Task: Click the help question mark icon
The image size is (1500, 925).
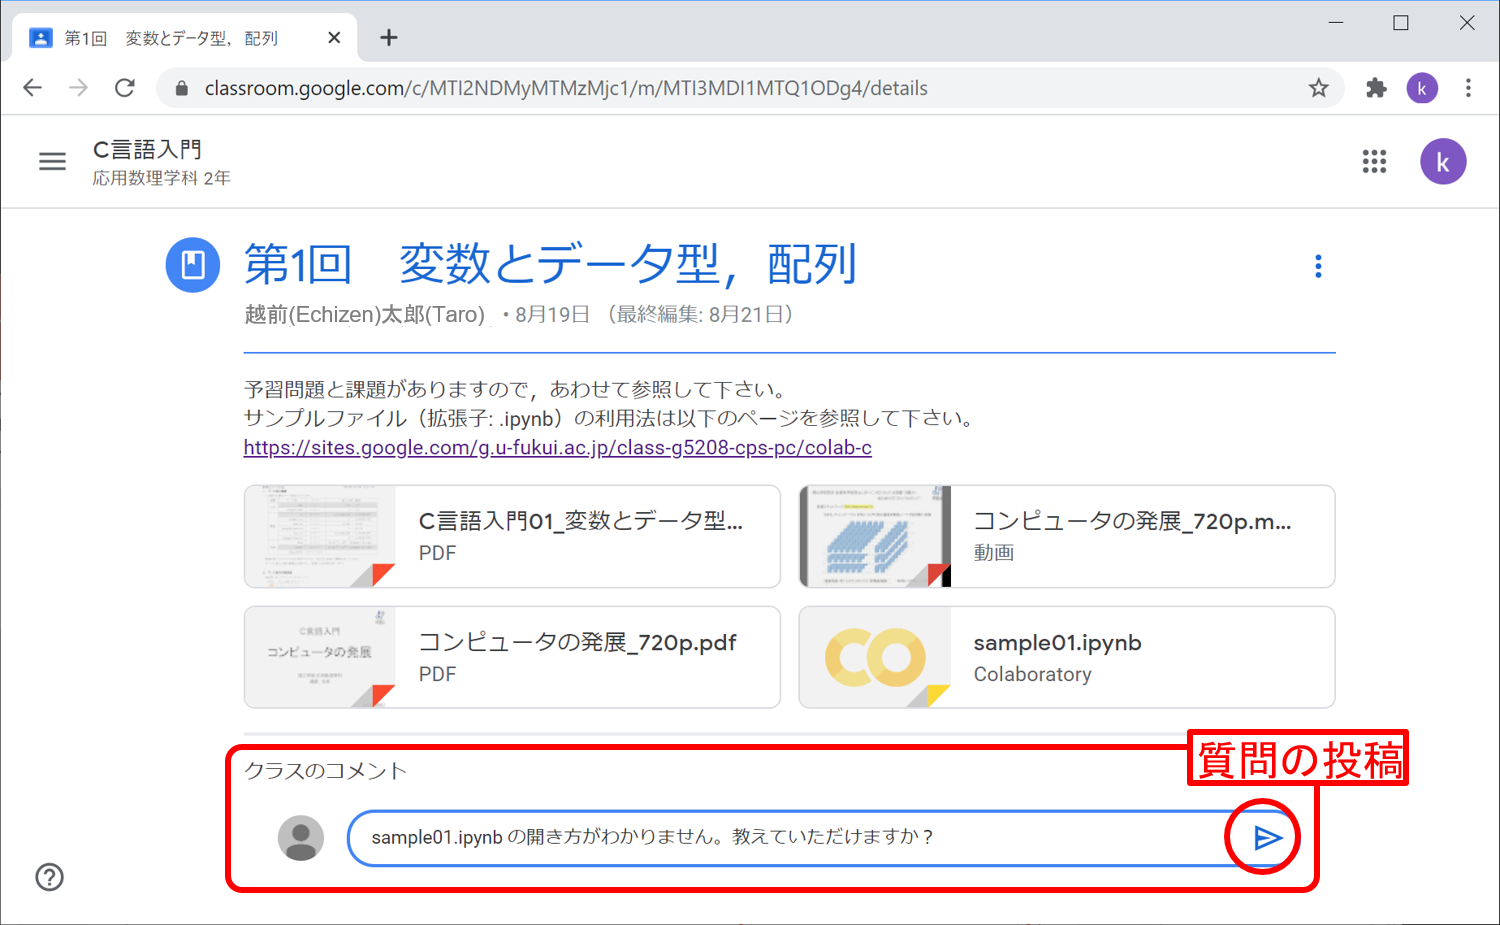Action: pos(50,877)
